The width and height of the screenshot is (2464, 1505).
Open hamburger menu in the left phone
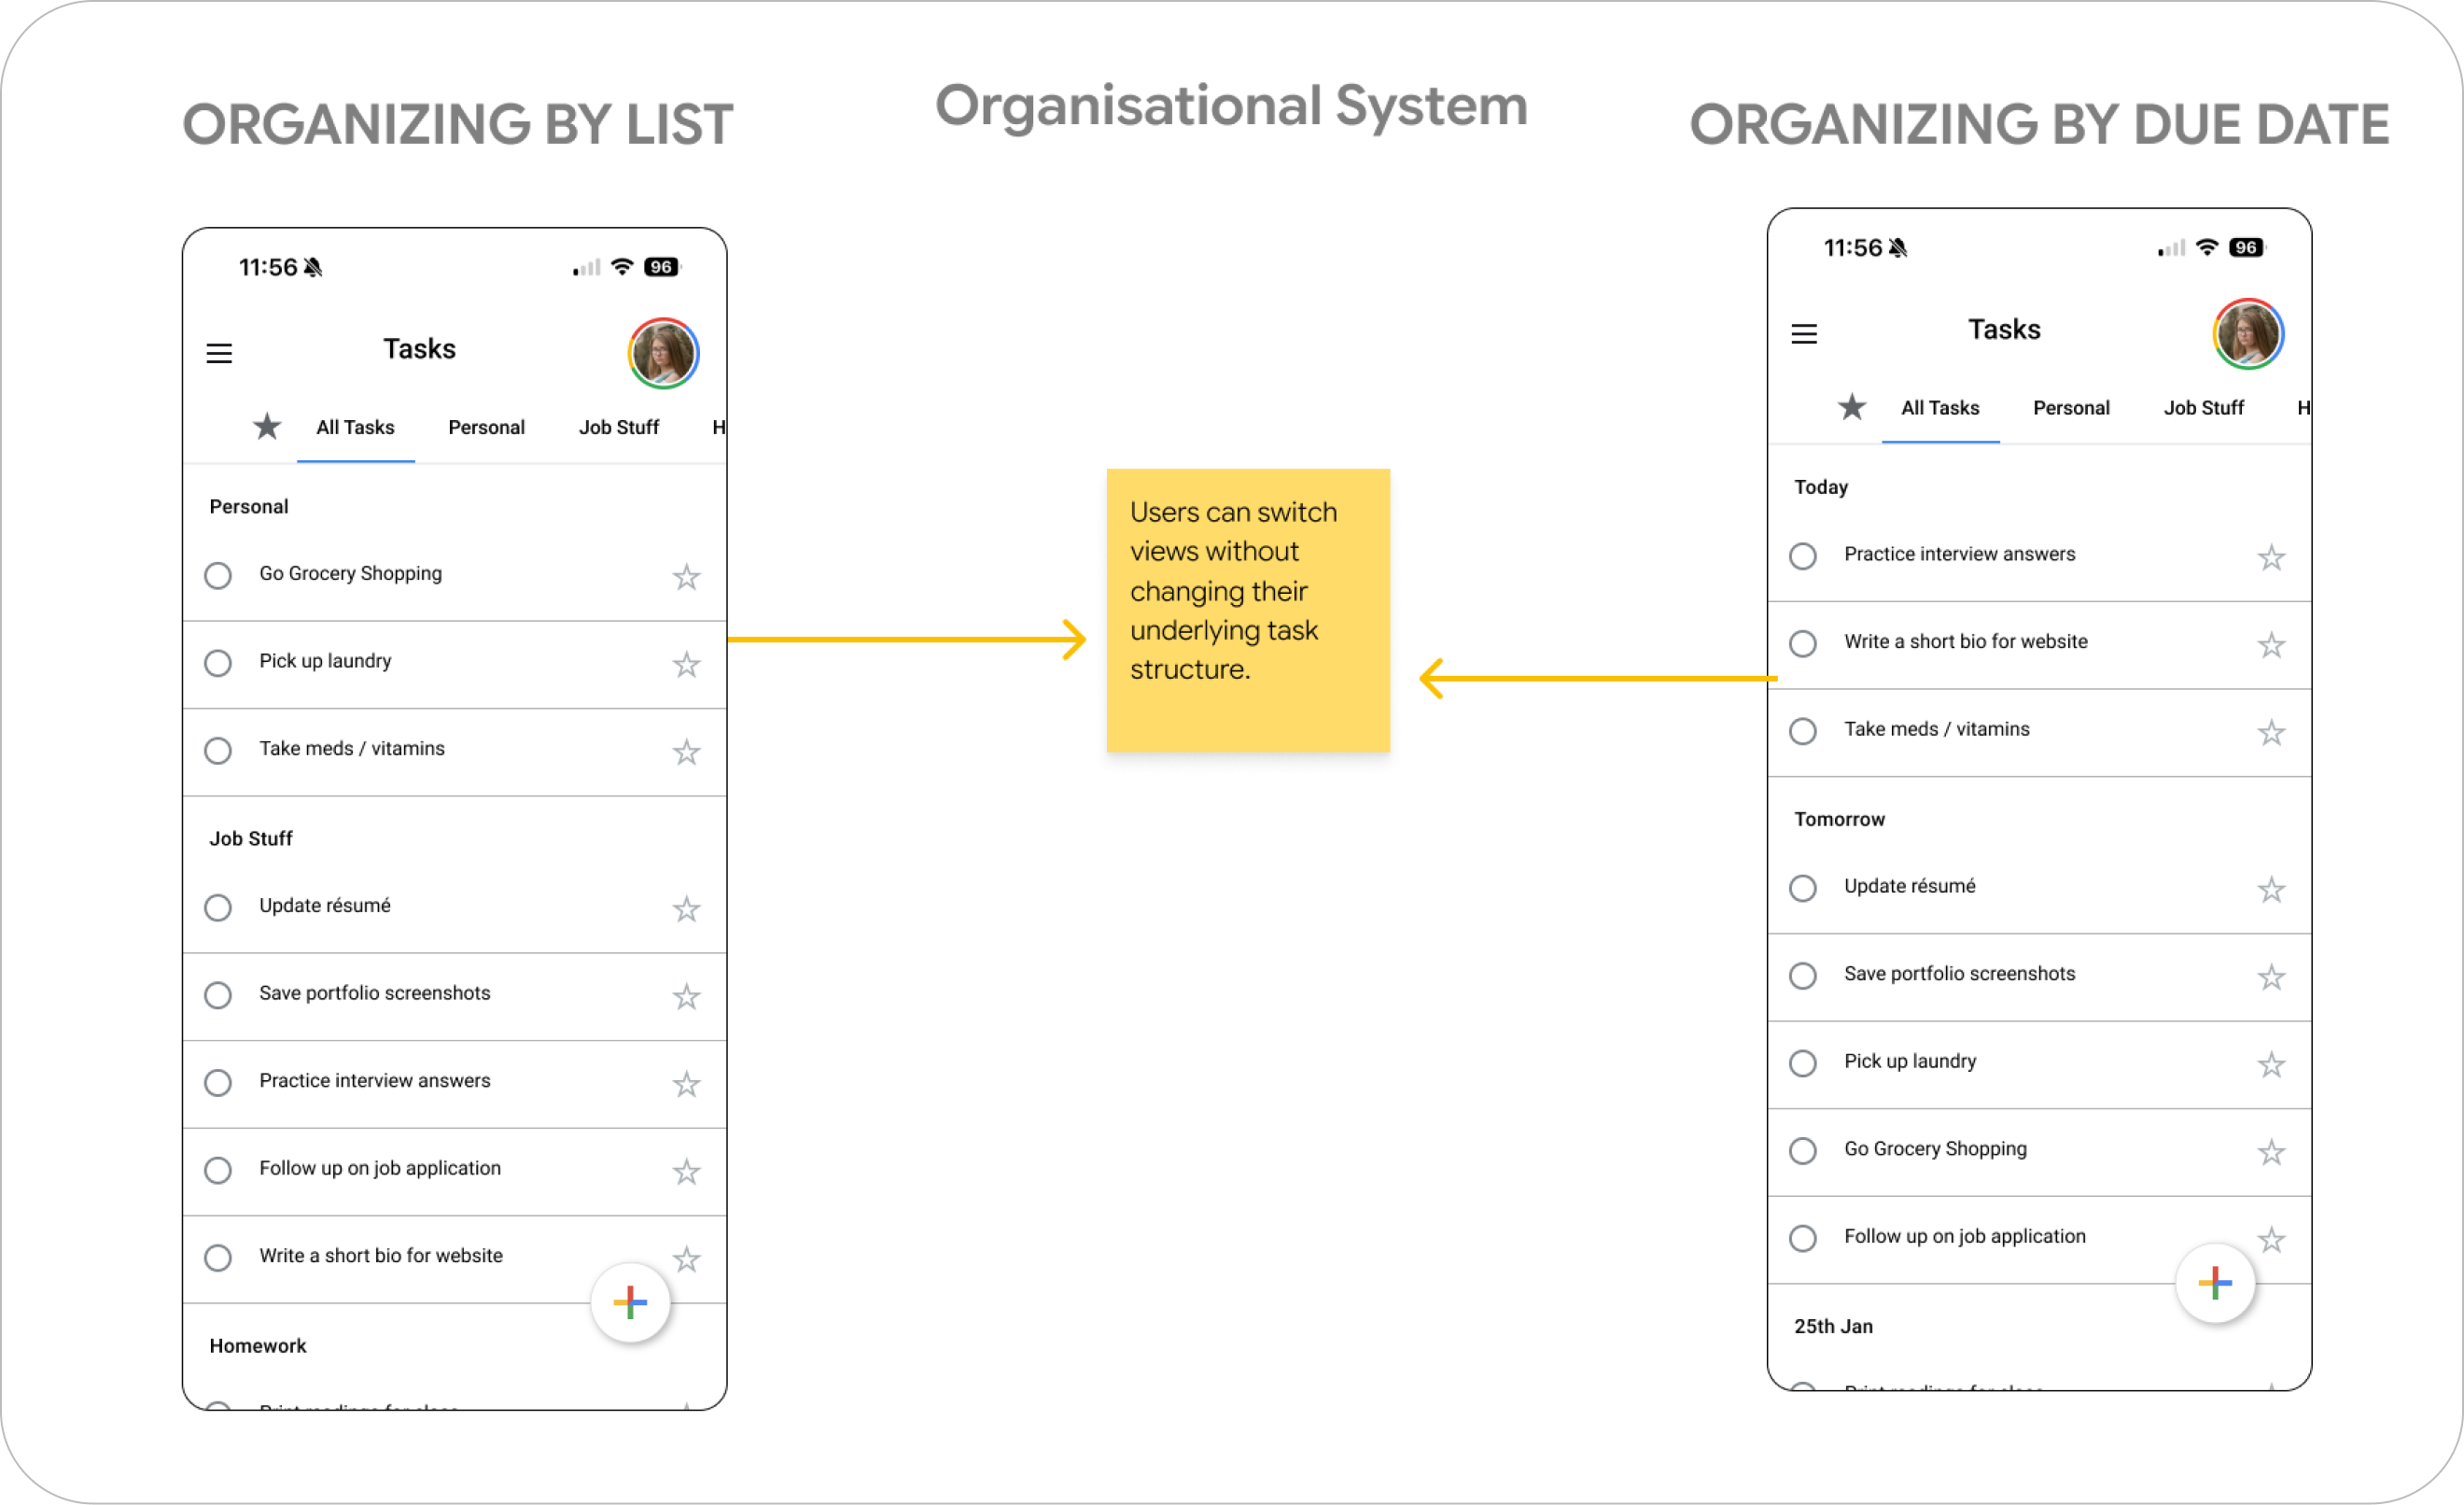pos(219,353)
